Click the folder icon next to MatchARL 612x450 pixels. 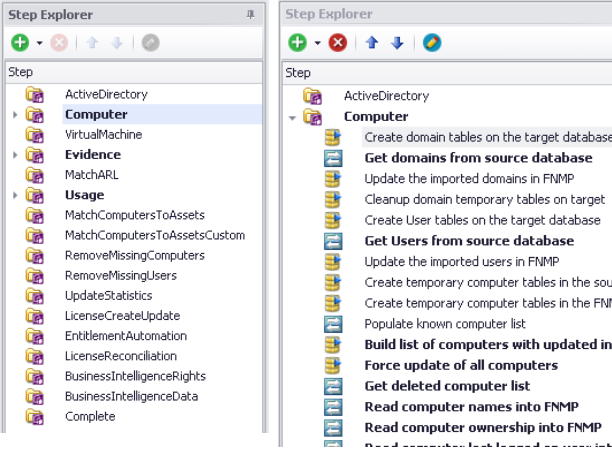pyautogui.click(x=35, y=175)
